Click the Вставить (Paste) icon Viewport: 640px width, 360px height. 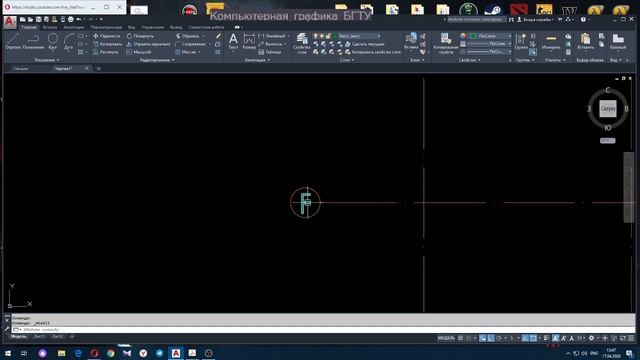coord(585,42)
